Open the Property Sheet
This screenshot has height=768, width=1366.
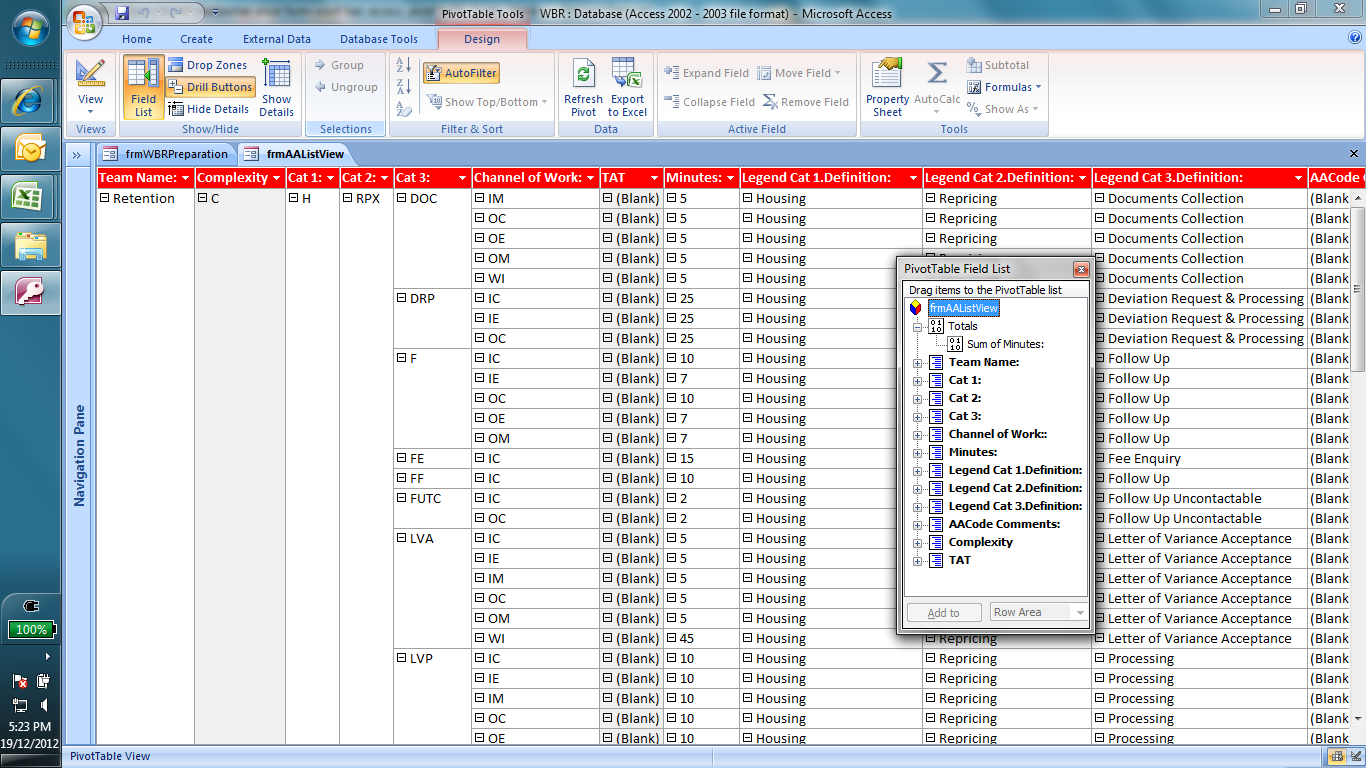pyautogui.click(x=886, y=87)
